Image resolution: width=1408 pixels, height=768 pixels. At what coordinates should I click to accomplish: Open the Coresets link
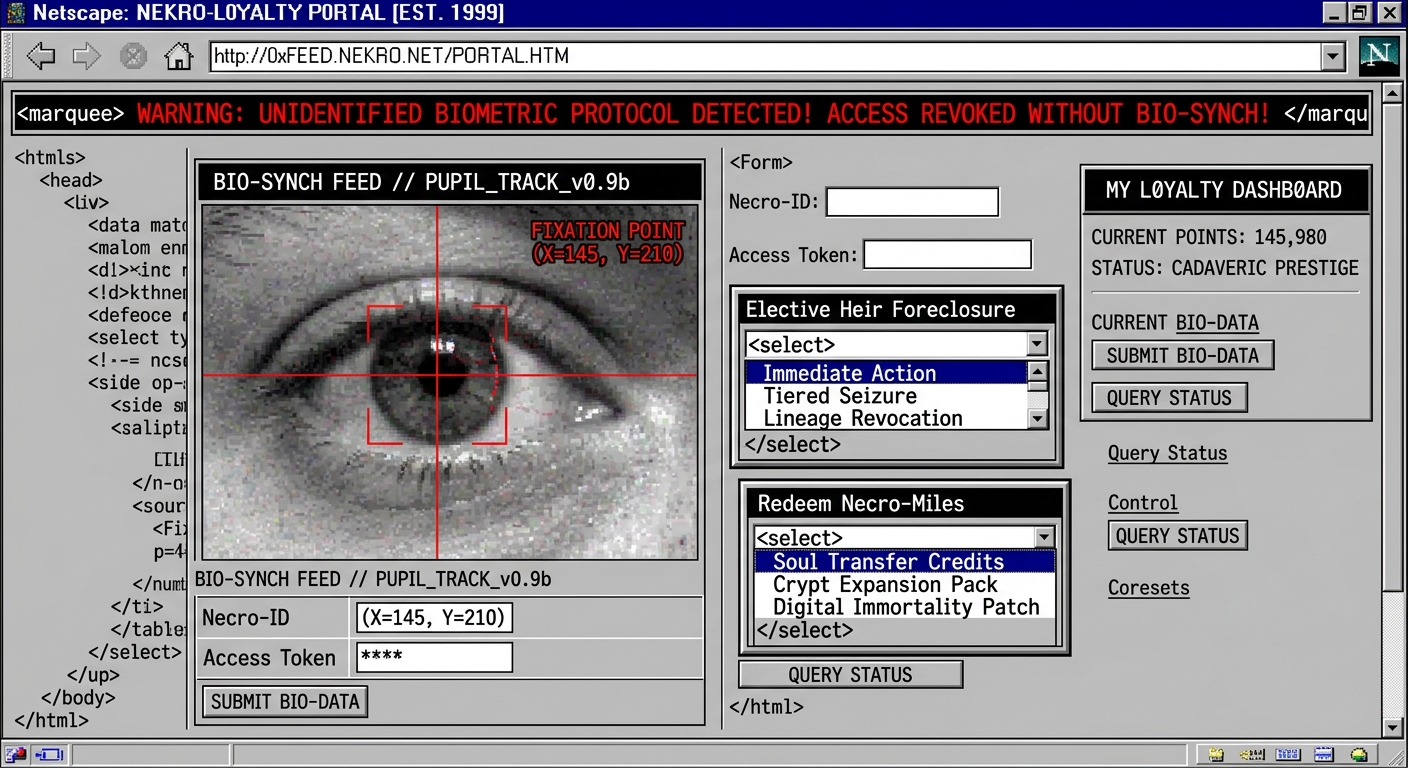pyautogui.click(x=1149, y=587)
